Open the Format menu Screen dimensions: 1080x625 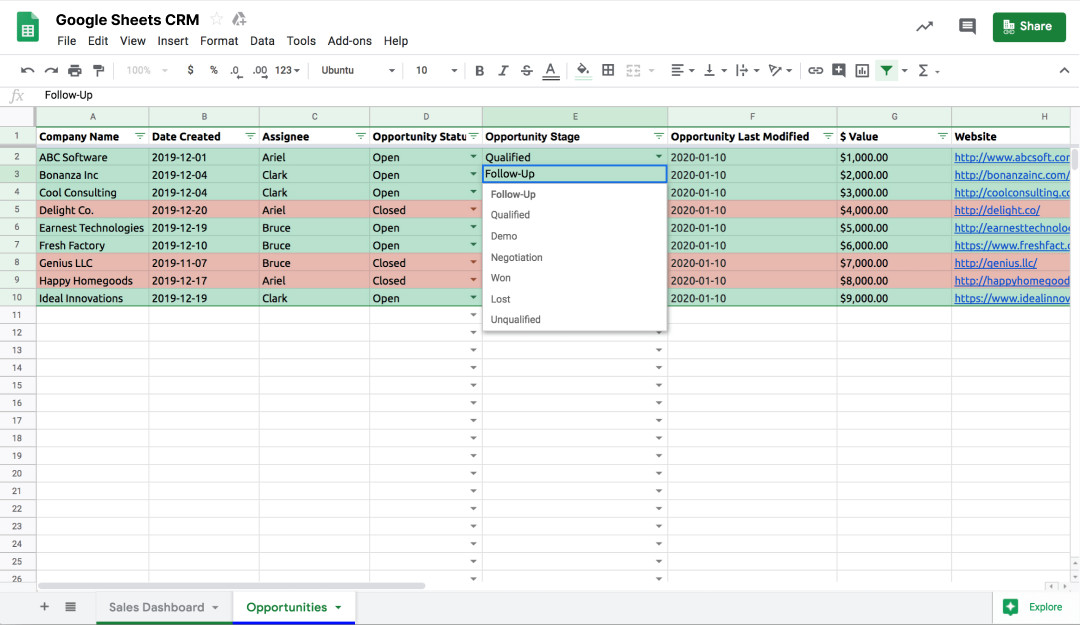click(x=219, y=41)
